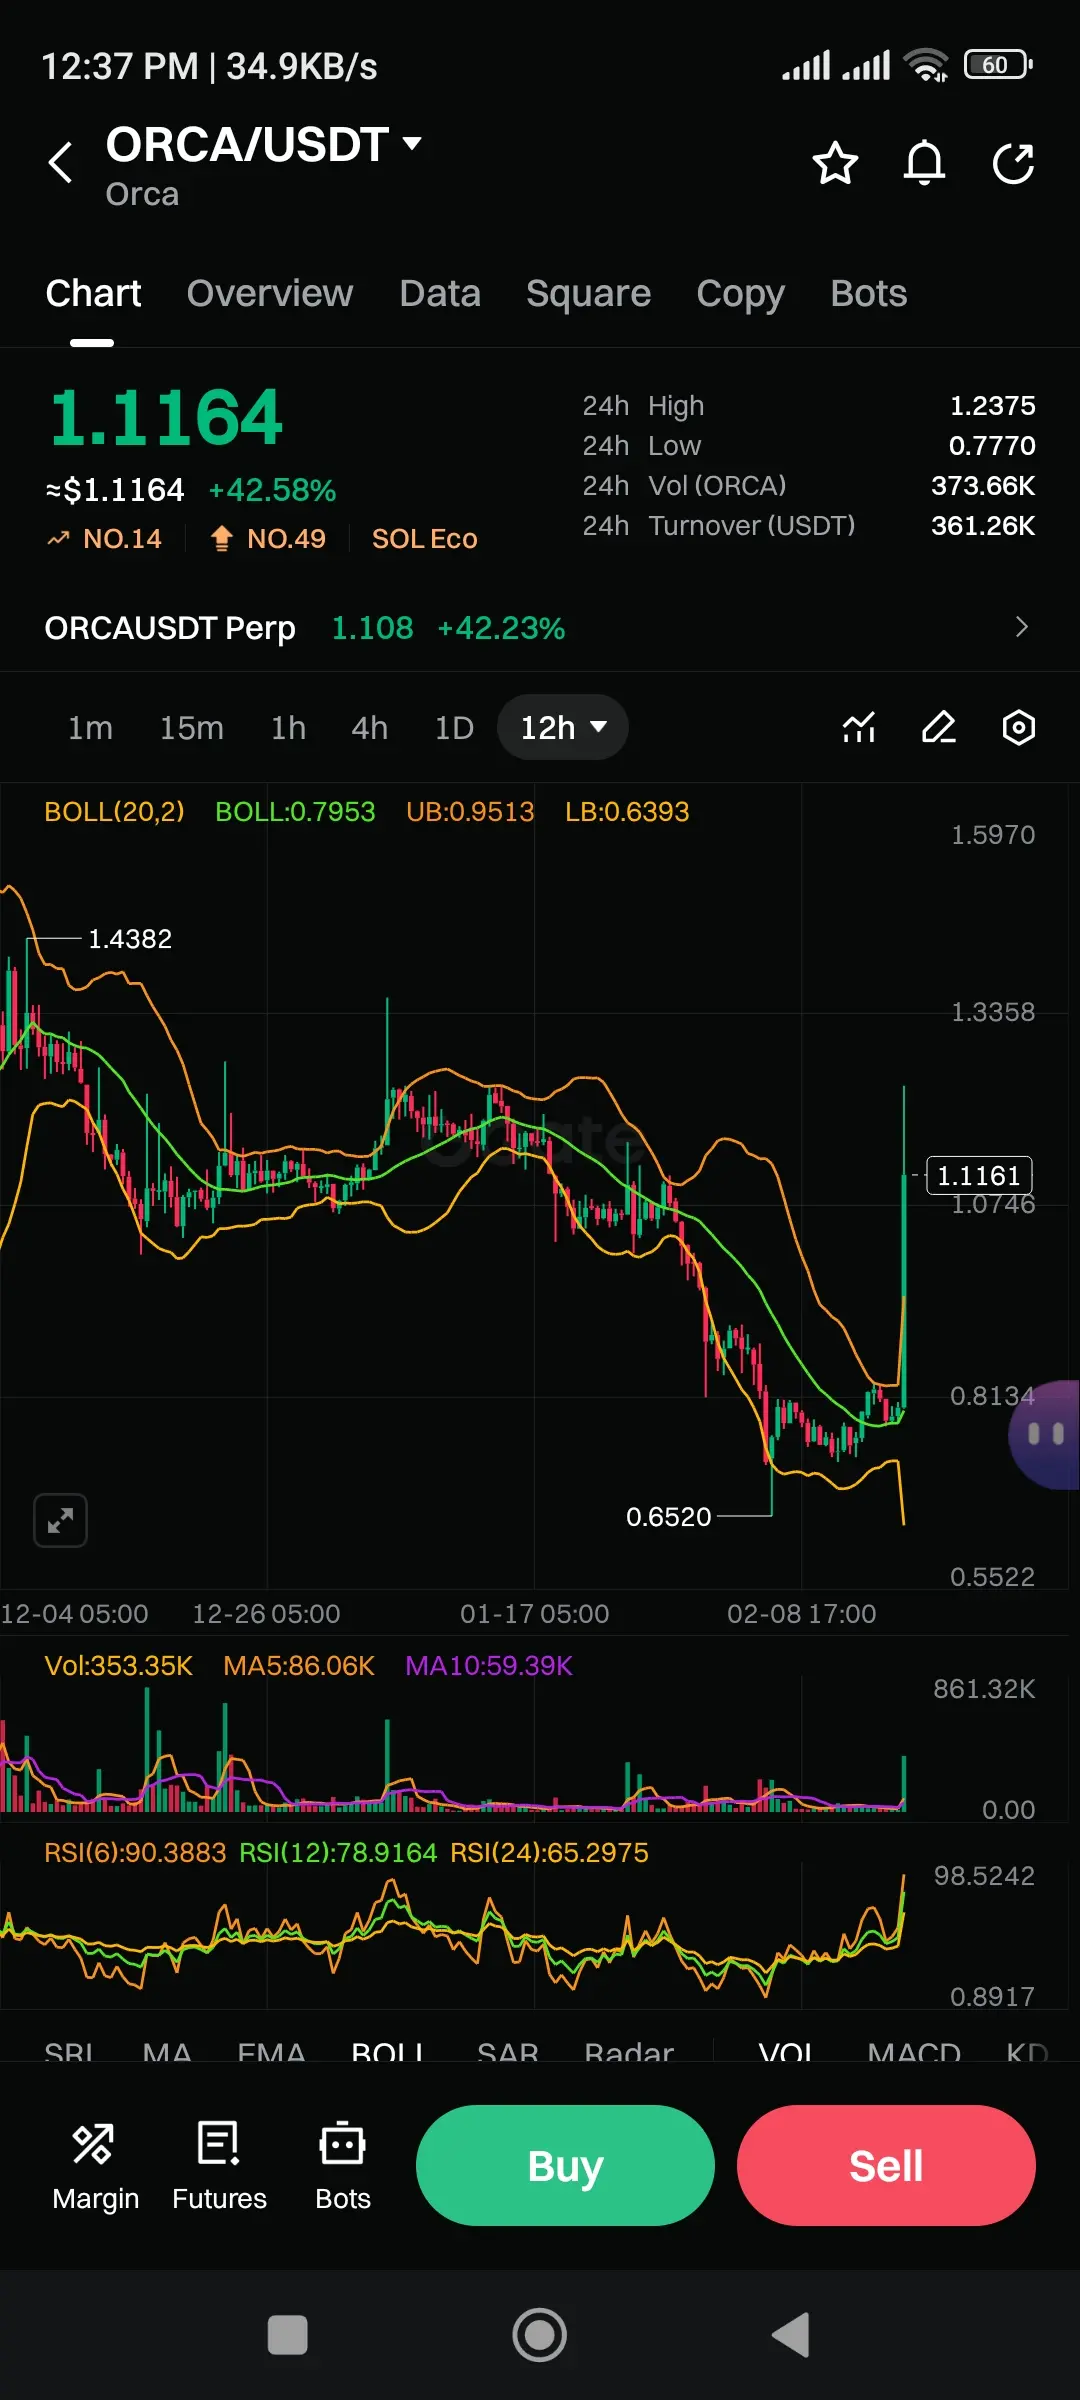1080x2400 pixels.
Task: Select the 1D timeframe
Action: [454, 727]
